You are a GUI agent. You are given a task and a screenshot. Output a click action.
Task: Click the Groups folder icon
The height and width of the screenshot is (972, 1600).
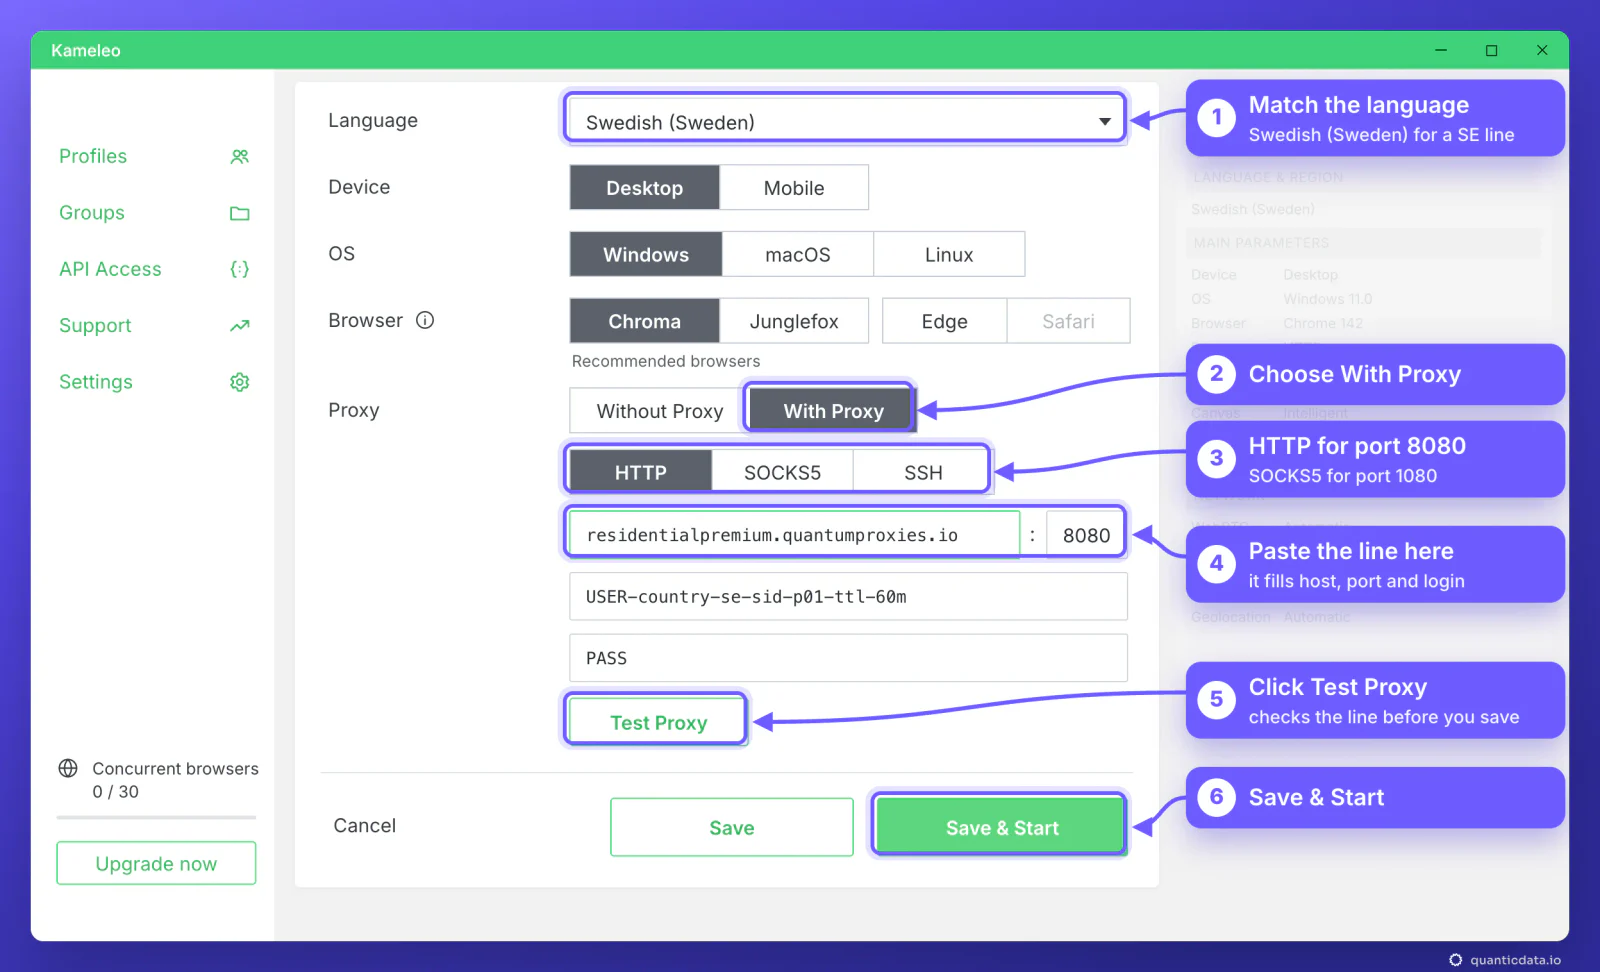[239, 213]
